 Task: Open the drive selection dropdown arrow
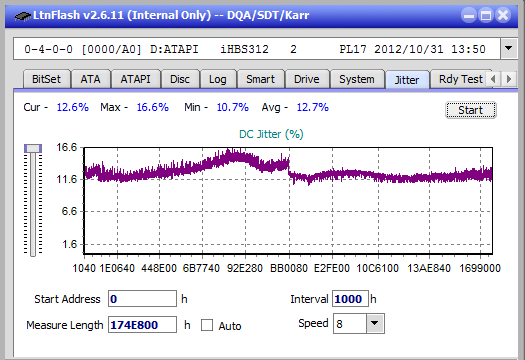click(509, 49)
